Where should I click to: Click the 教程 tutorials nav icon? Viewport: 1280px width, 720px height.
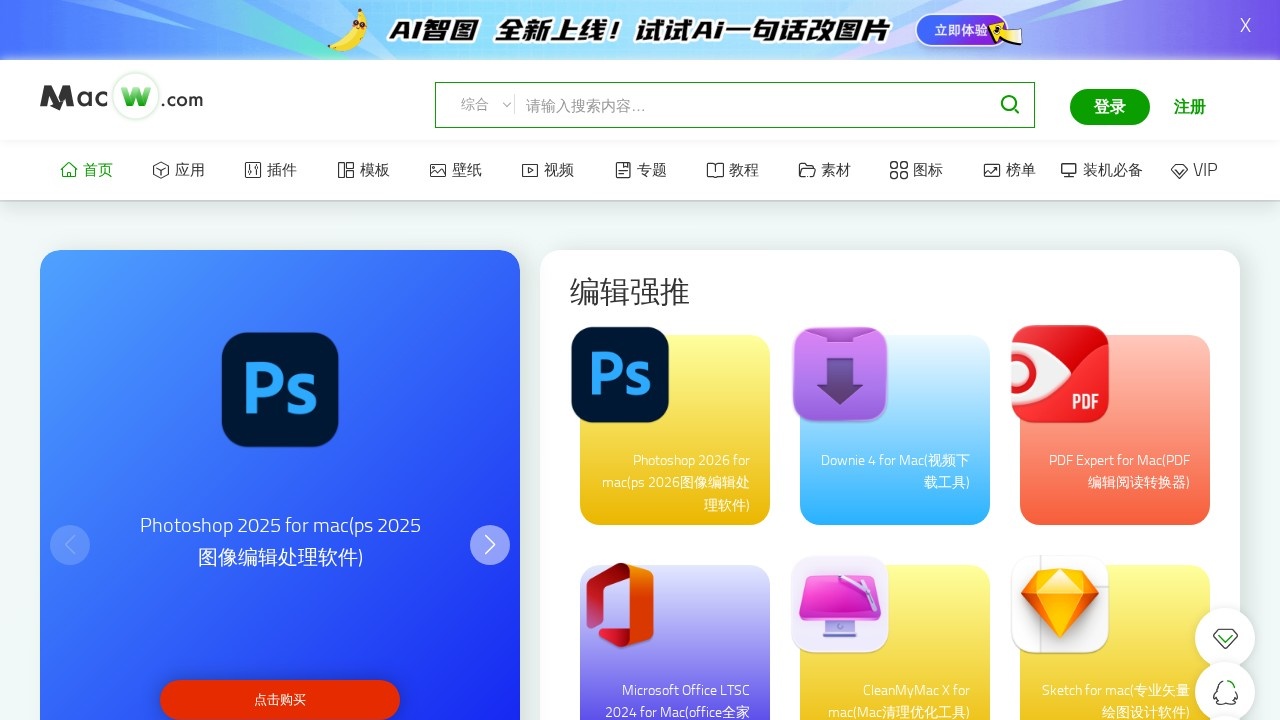[713, 170]
